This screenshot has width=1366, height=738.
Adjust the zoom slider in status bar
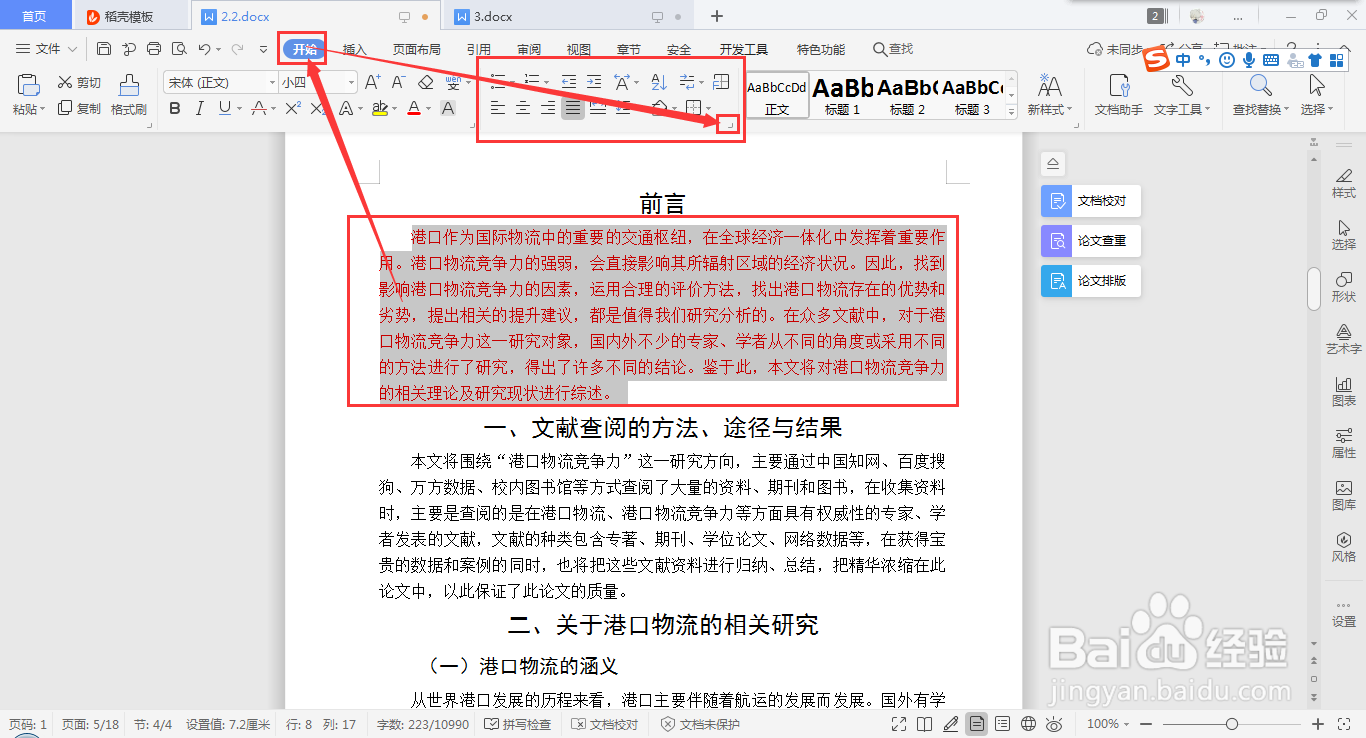(1232, 724)
